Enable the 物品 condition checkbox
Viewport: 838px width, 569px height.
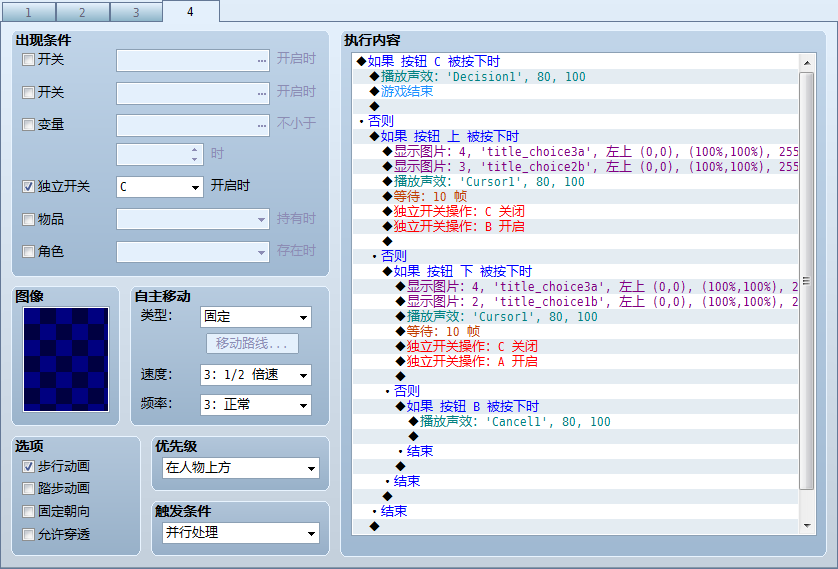coord(28,219)
